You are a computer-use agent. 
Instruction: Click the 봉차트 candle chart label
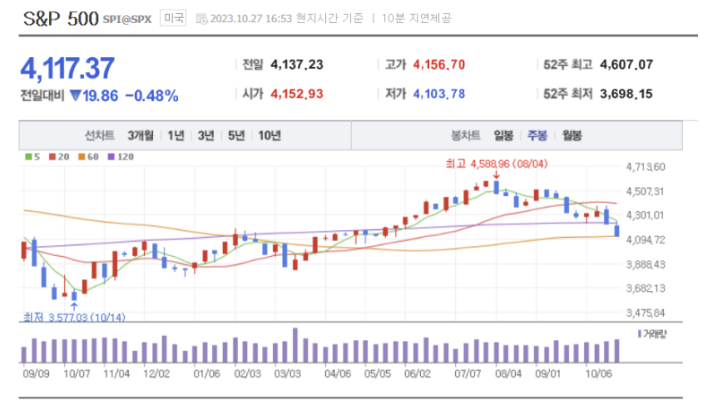(465, 135)
